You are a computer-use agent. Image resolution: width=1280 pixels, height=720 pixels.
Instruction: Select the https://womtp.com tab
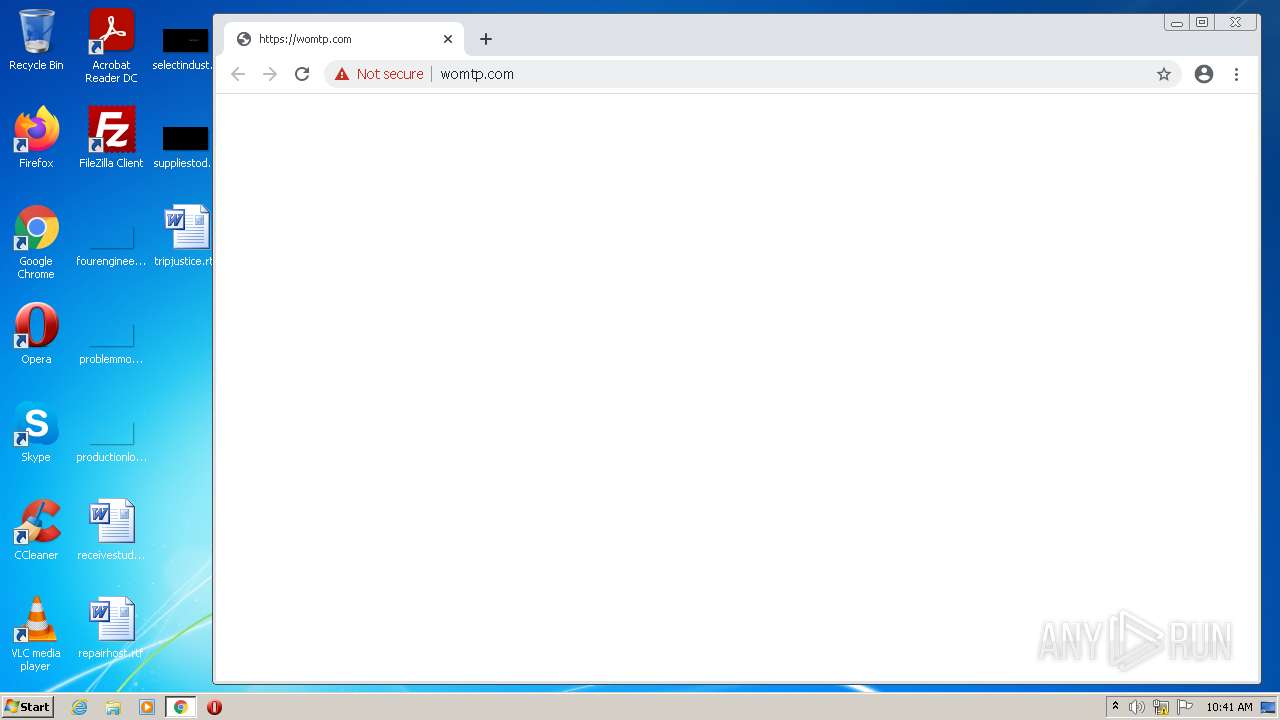(344, 39)
